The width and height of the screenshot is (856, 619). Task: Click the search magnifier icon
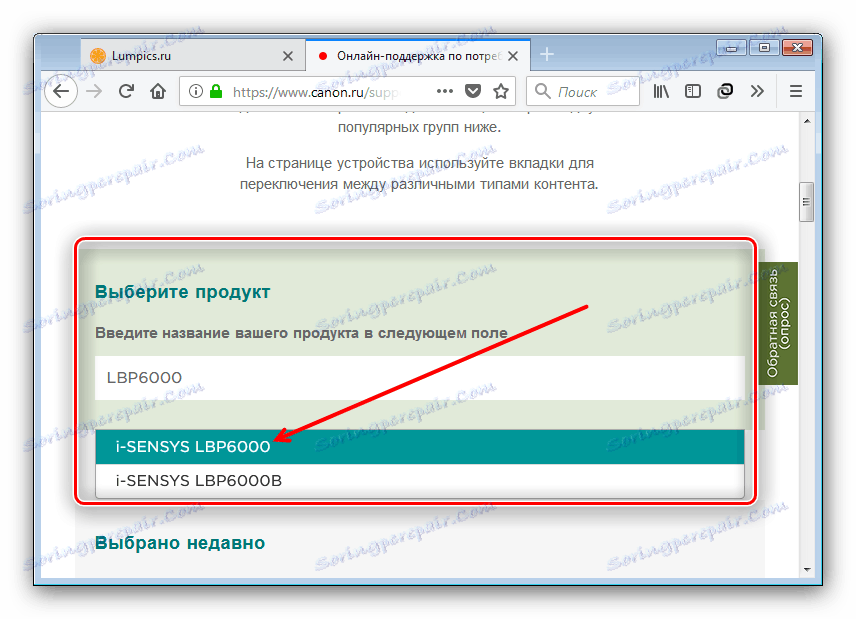[x=542, y=91]
